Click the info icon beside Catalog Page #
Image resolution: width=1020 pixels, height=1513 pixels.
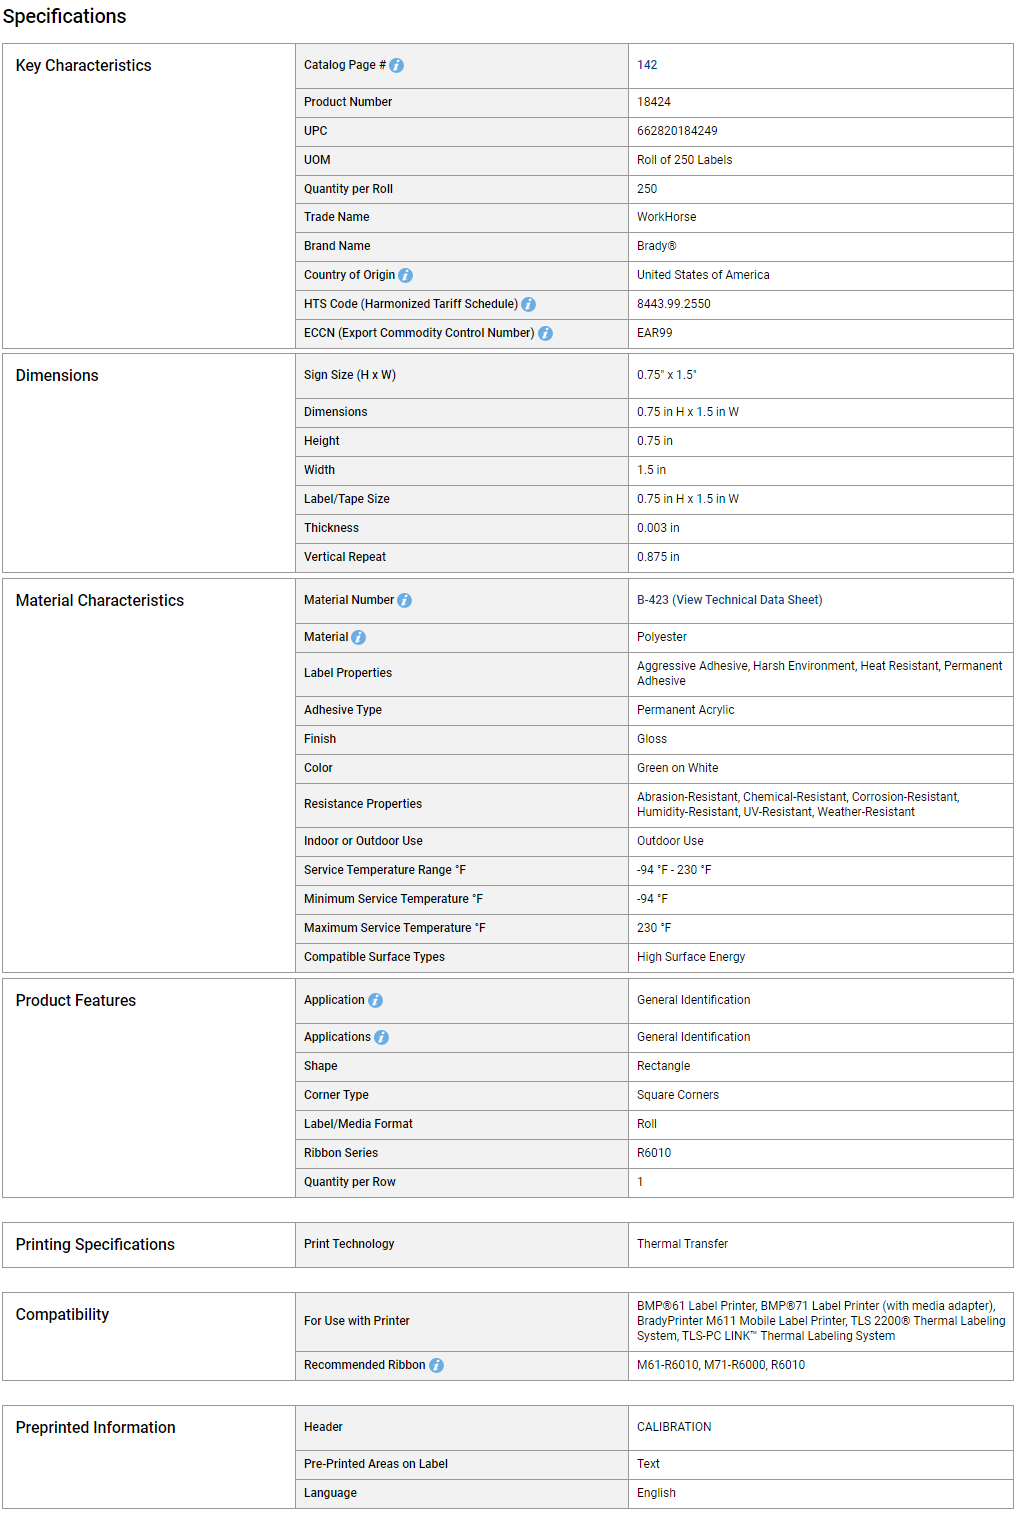click(x=396, y=66)
